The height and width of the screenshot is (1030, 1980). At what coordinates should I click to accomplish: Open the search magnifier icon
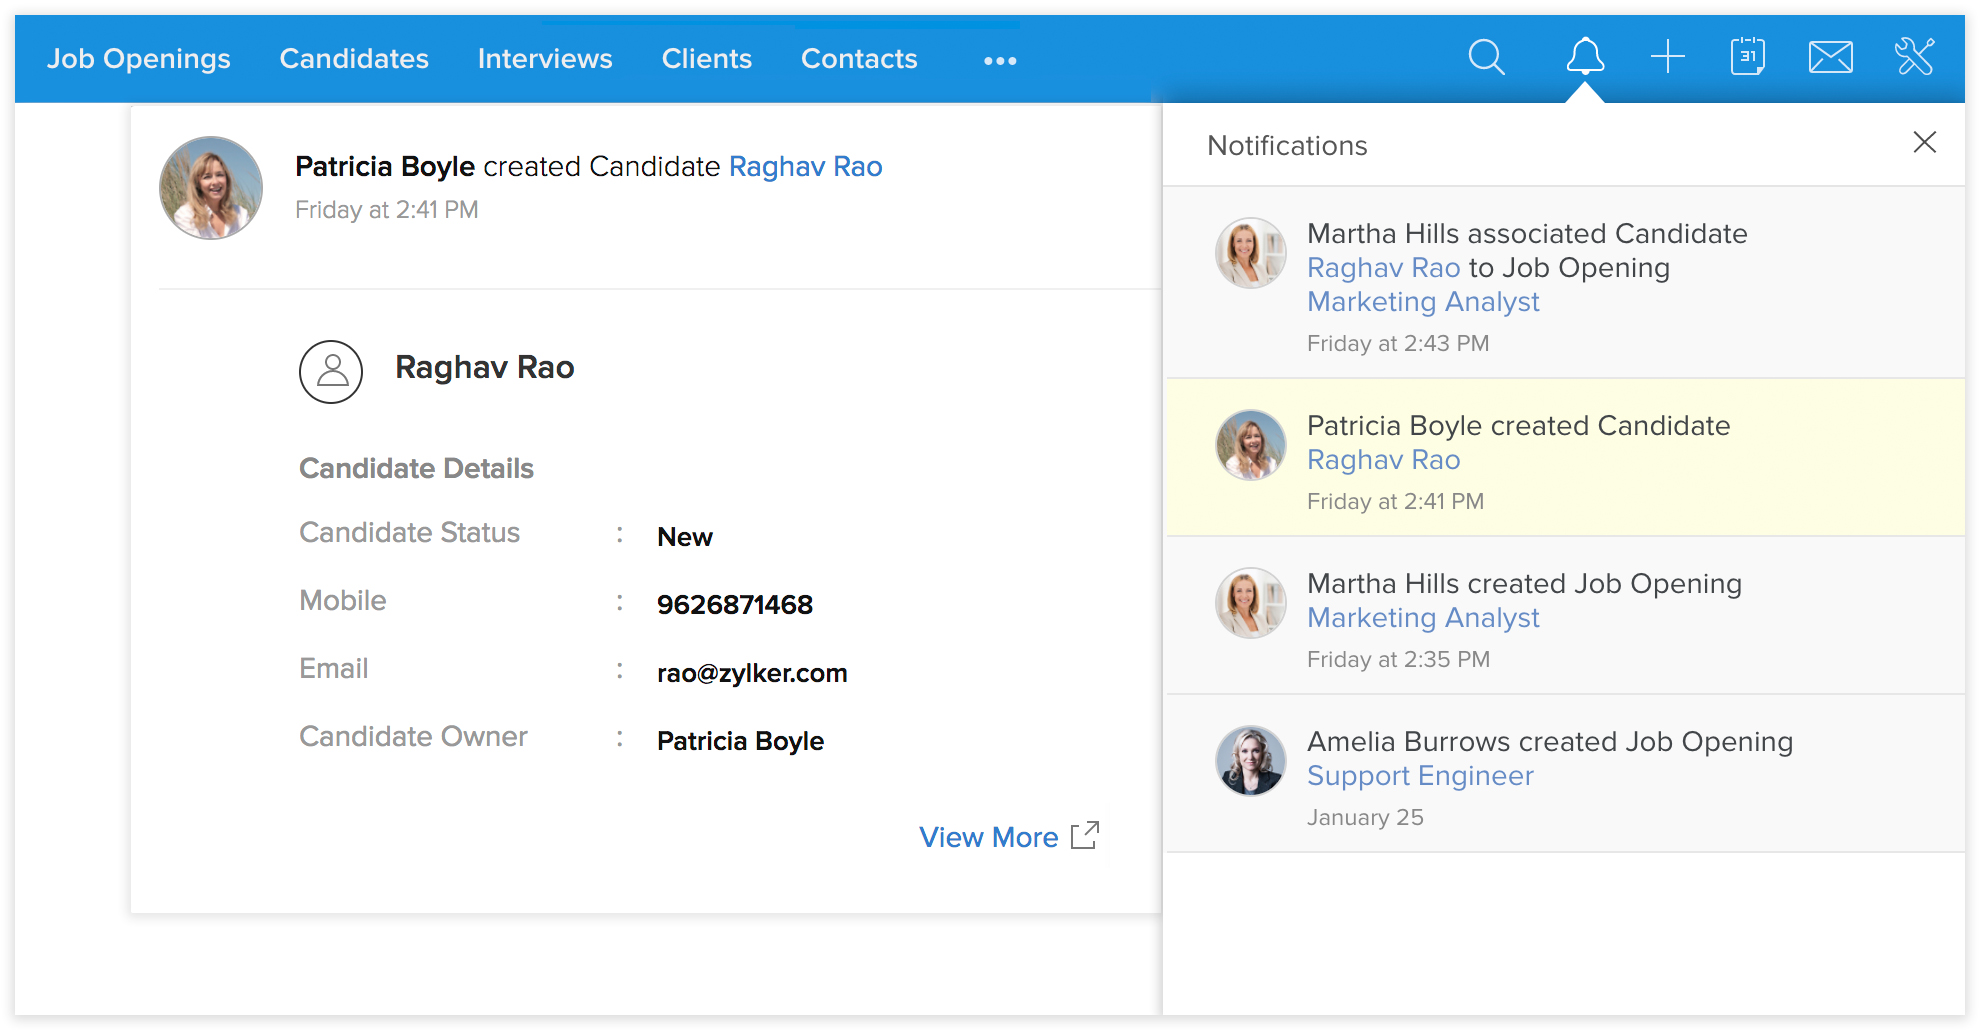pyautogui.click(x=1486, y=58)
